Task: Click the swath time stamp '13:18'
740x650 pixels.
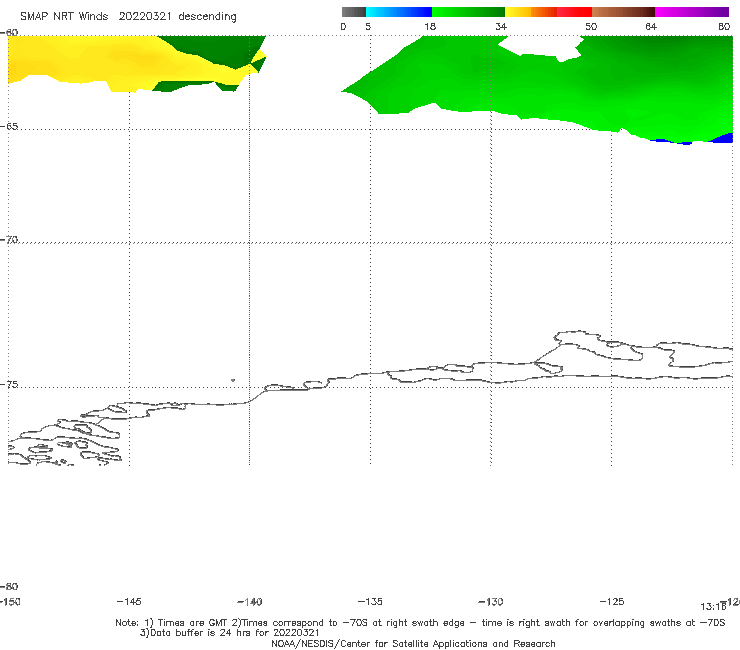Action: (713, 607)
